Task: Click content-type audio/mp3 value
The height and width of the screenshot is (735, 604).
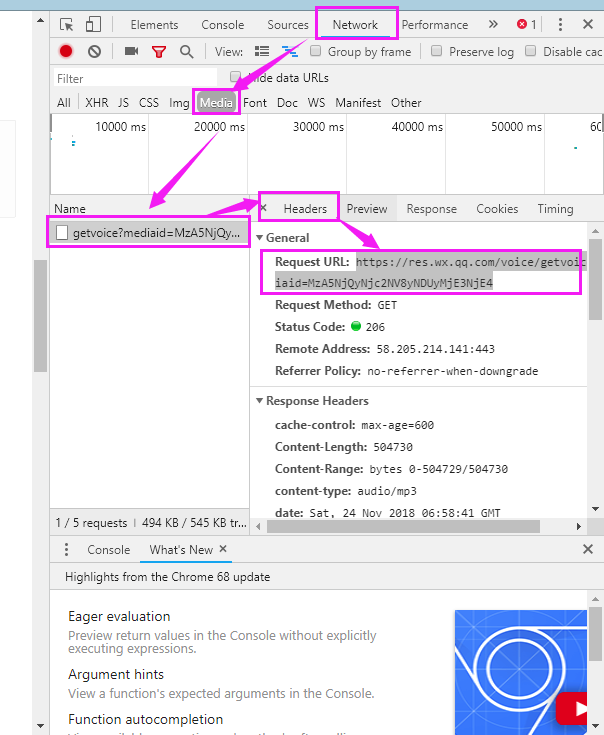Action: tap(387, 491)
